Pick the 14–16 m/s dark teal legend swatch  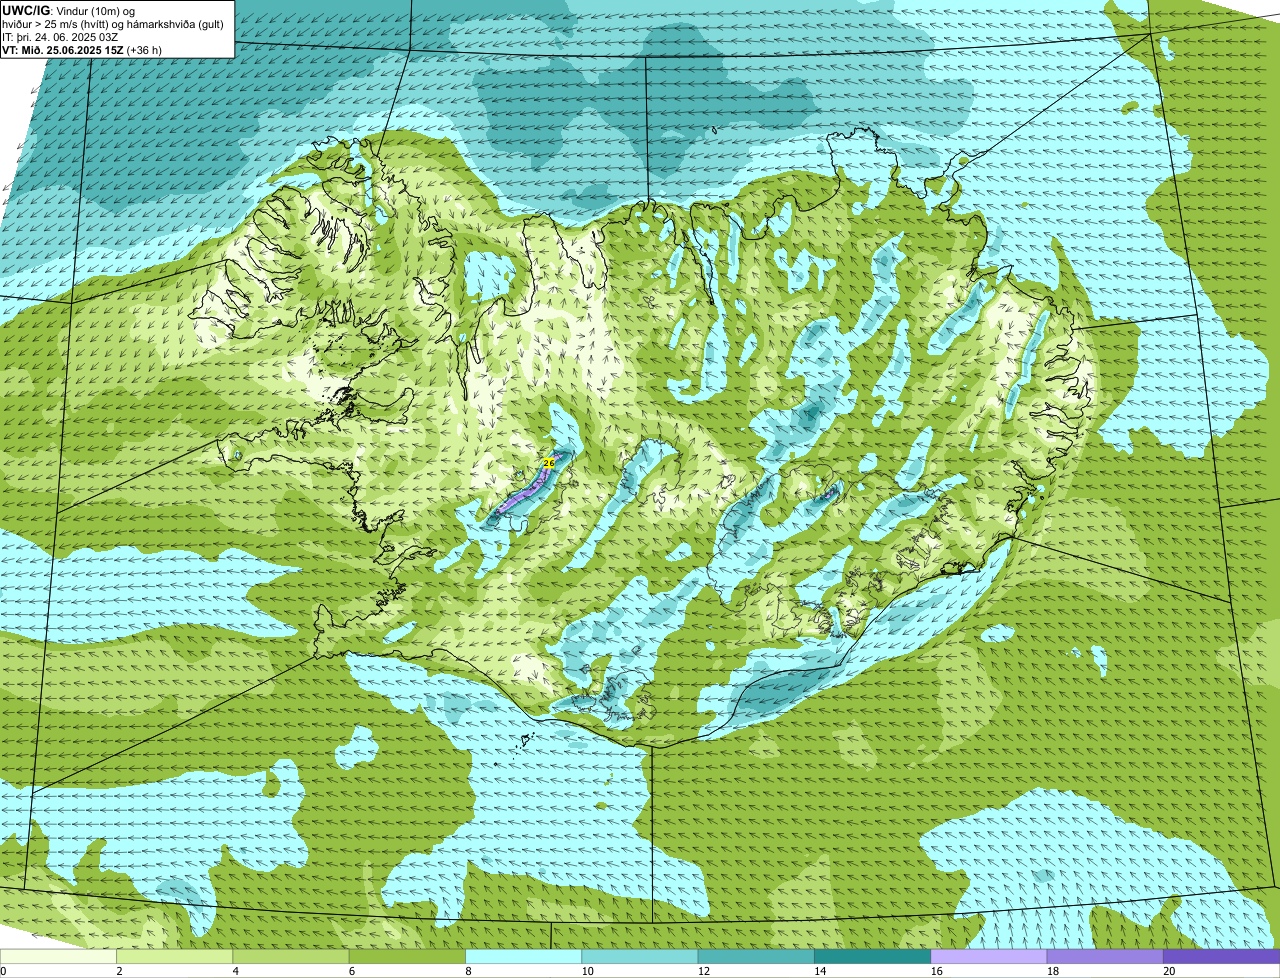pos(873,956)
